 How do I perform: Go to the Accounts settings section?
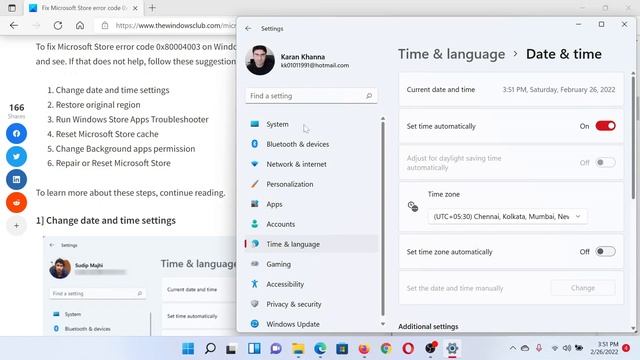coord(311,224)
